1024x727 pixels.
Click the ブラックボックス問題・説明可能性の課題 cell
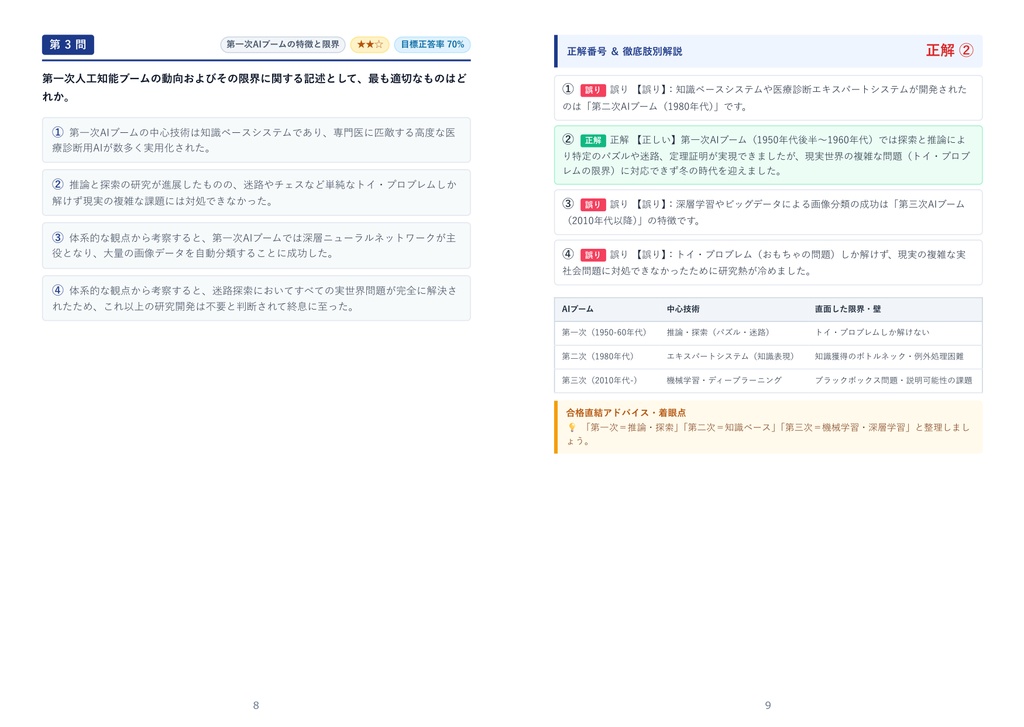click(893, 380)
